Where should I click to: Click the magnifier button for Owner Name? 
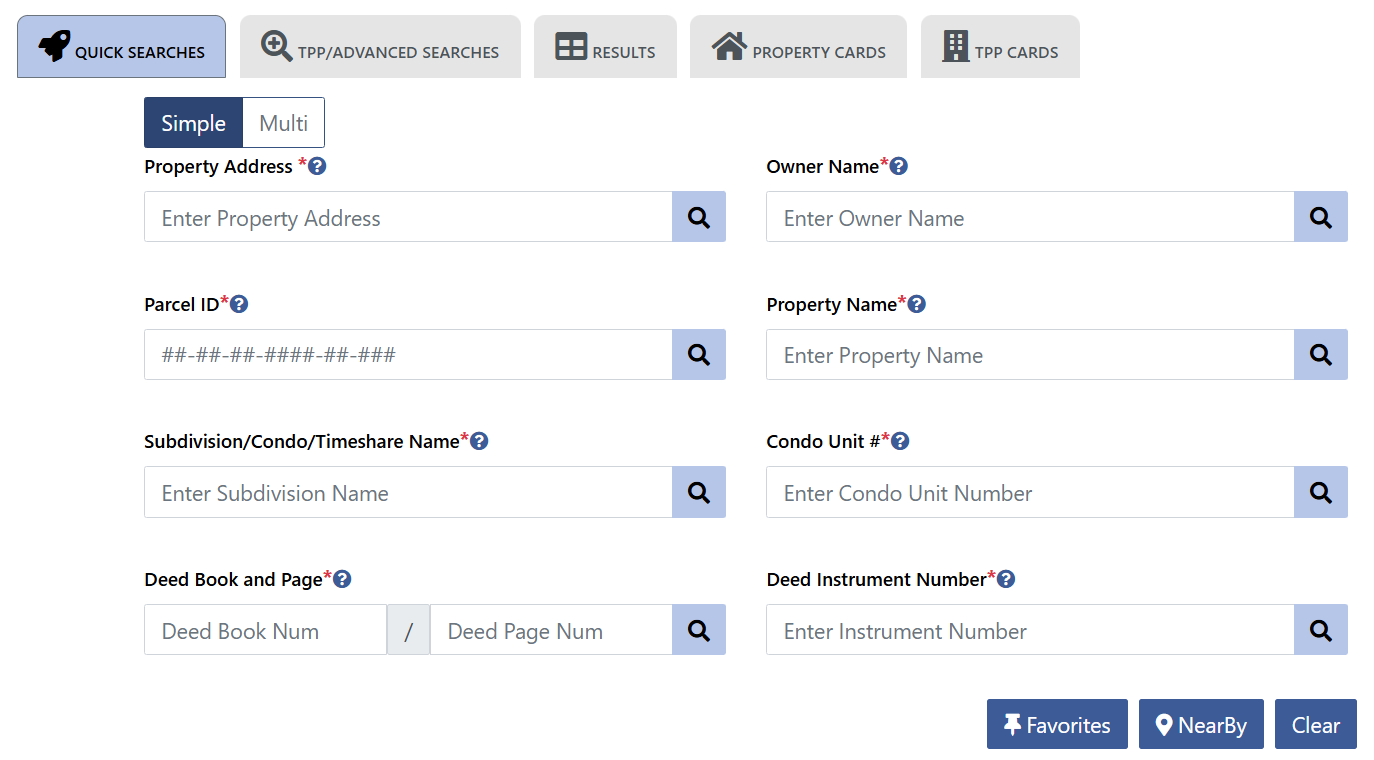1320,217
